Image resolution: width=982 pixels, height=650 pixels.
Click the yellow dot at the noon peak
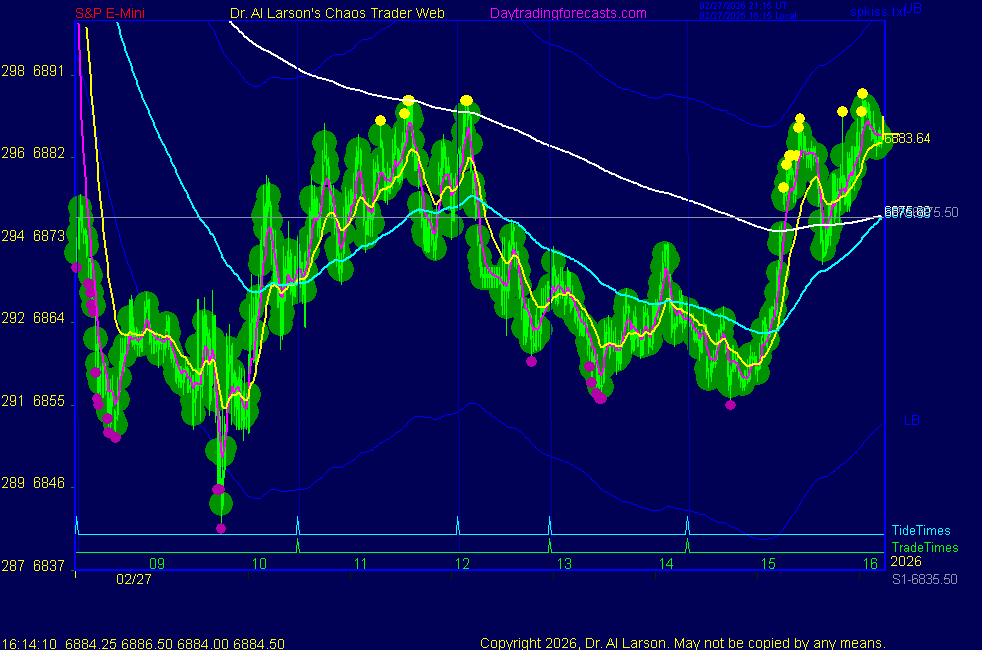click(x=467, y=101)
